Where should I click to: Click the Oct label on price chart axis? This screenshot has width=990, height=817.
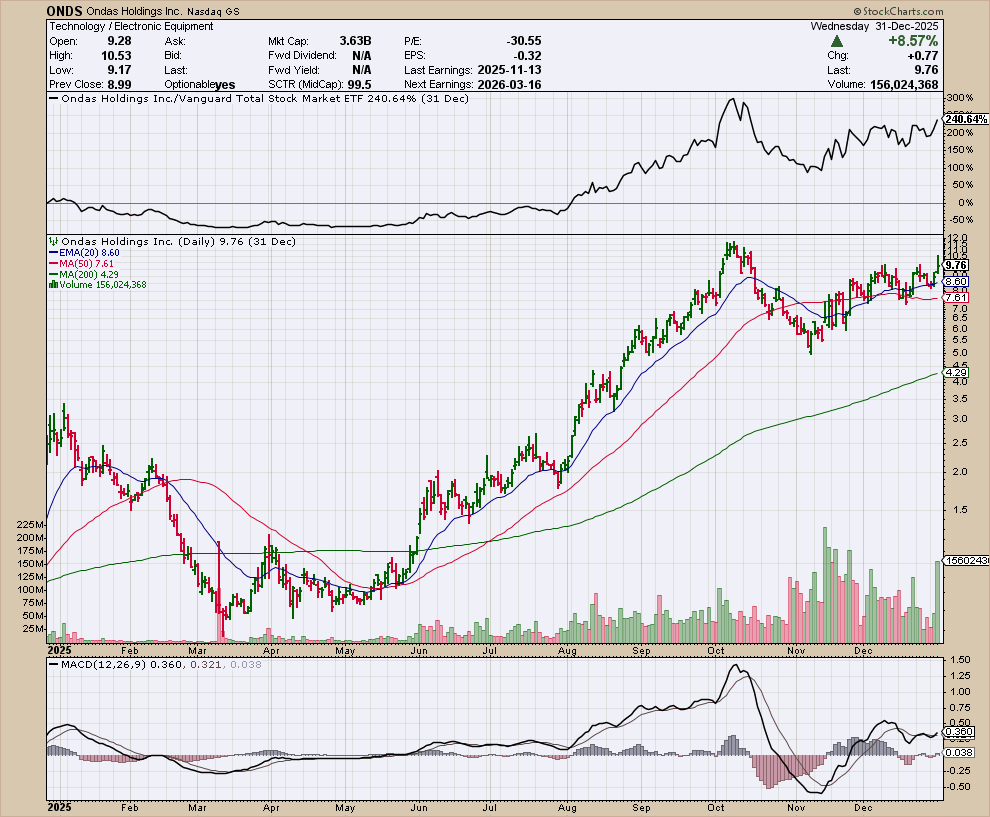(716, 650)
